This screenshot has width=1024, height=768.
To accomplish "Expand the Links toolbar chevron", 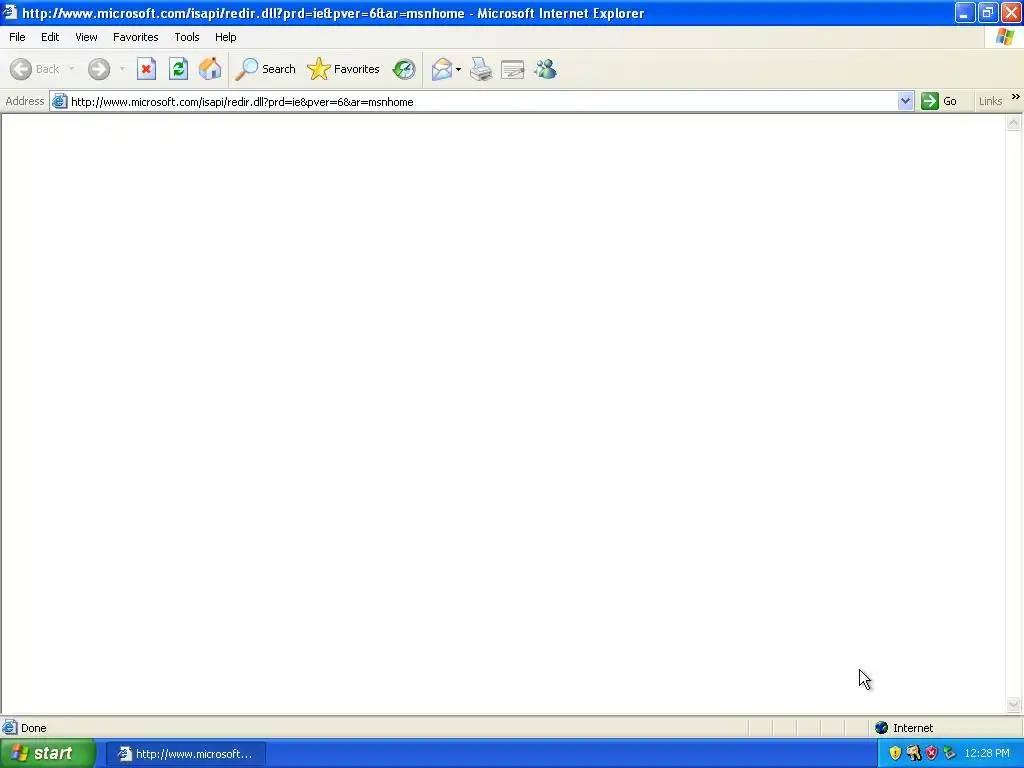I will [x=1016, y=97].
